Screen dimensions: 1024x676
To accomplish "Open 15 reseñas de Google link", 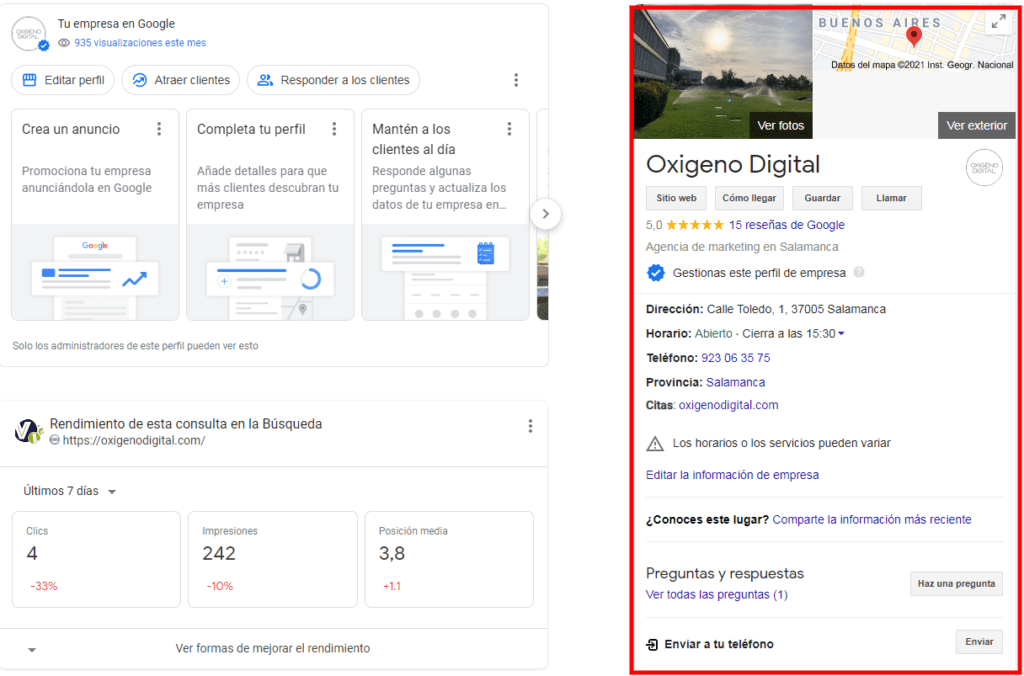I will [x=787, y=225].
